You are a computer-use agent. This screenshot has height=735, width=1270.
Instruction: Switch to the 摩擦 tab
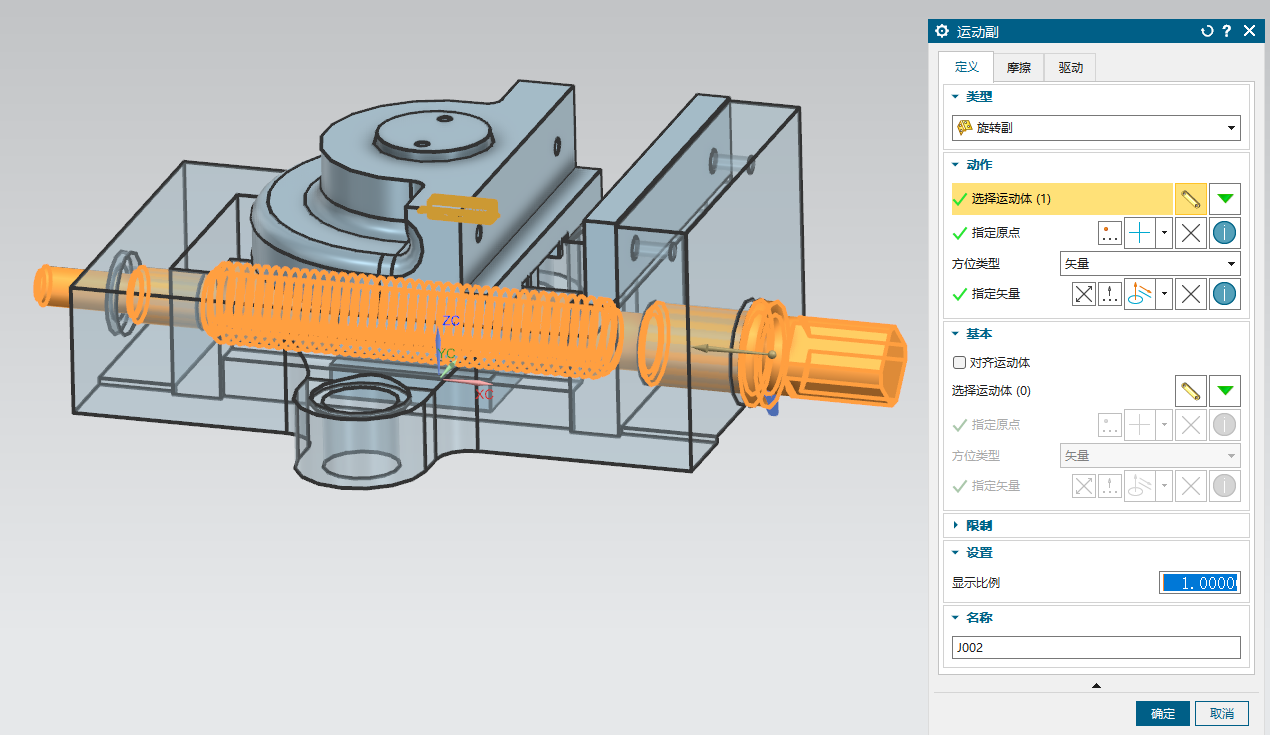[1018, 68]
